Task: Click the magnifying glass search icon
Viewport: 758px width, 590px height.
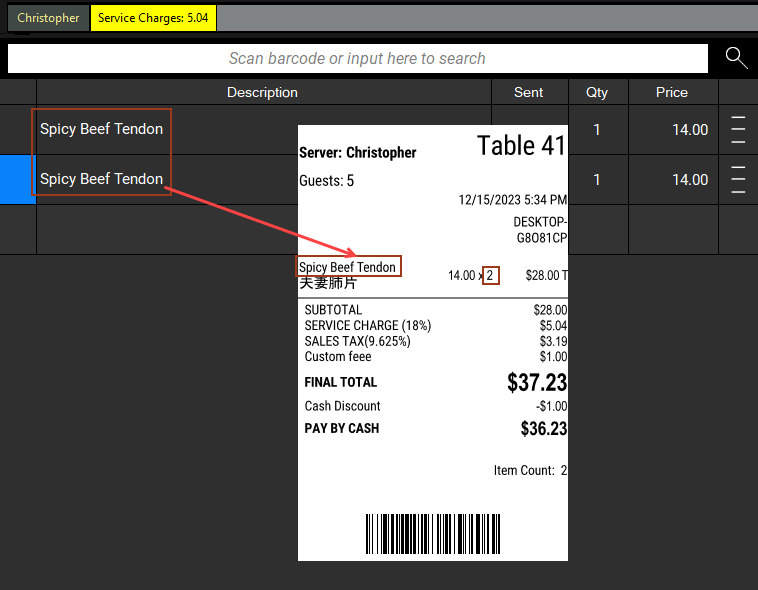Action: (x=736, y=58)
